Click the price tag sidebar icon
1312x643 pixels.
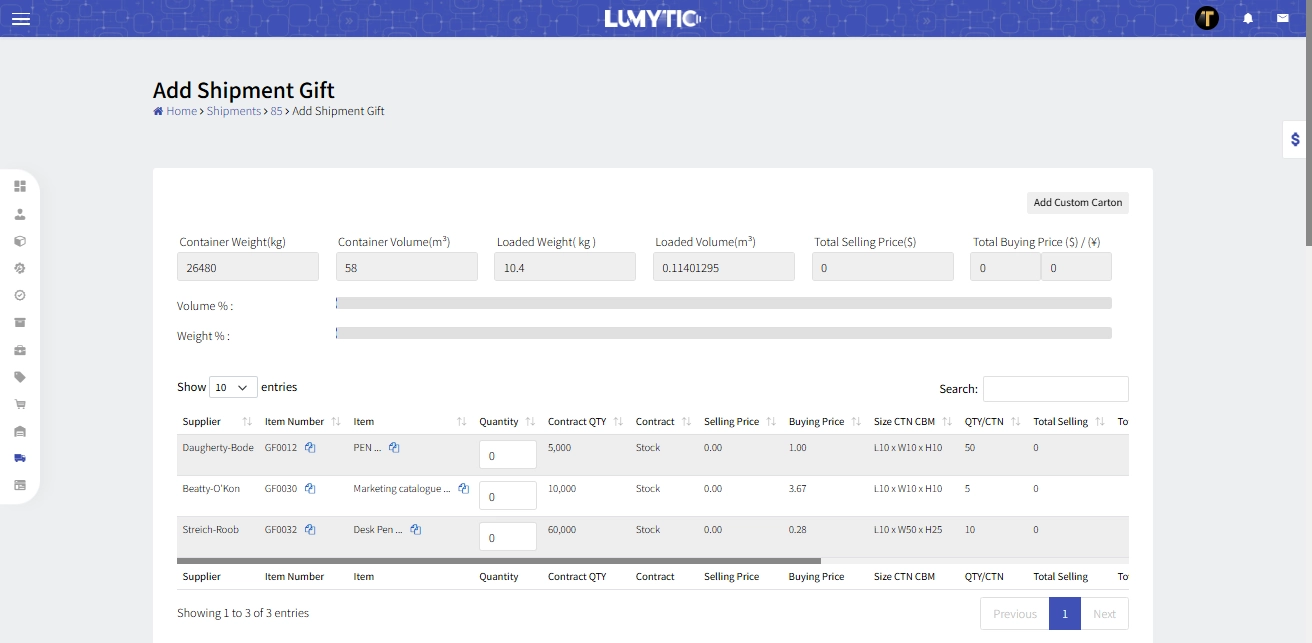pos(20,377)
